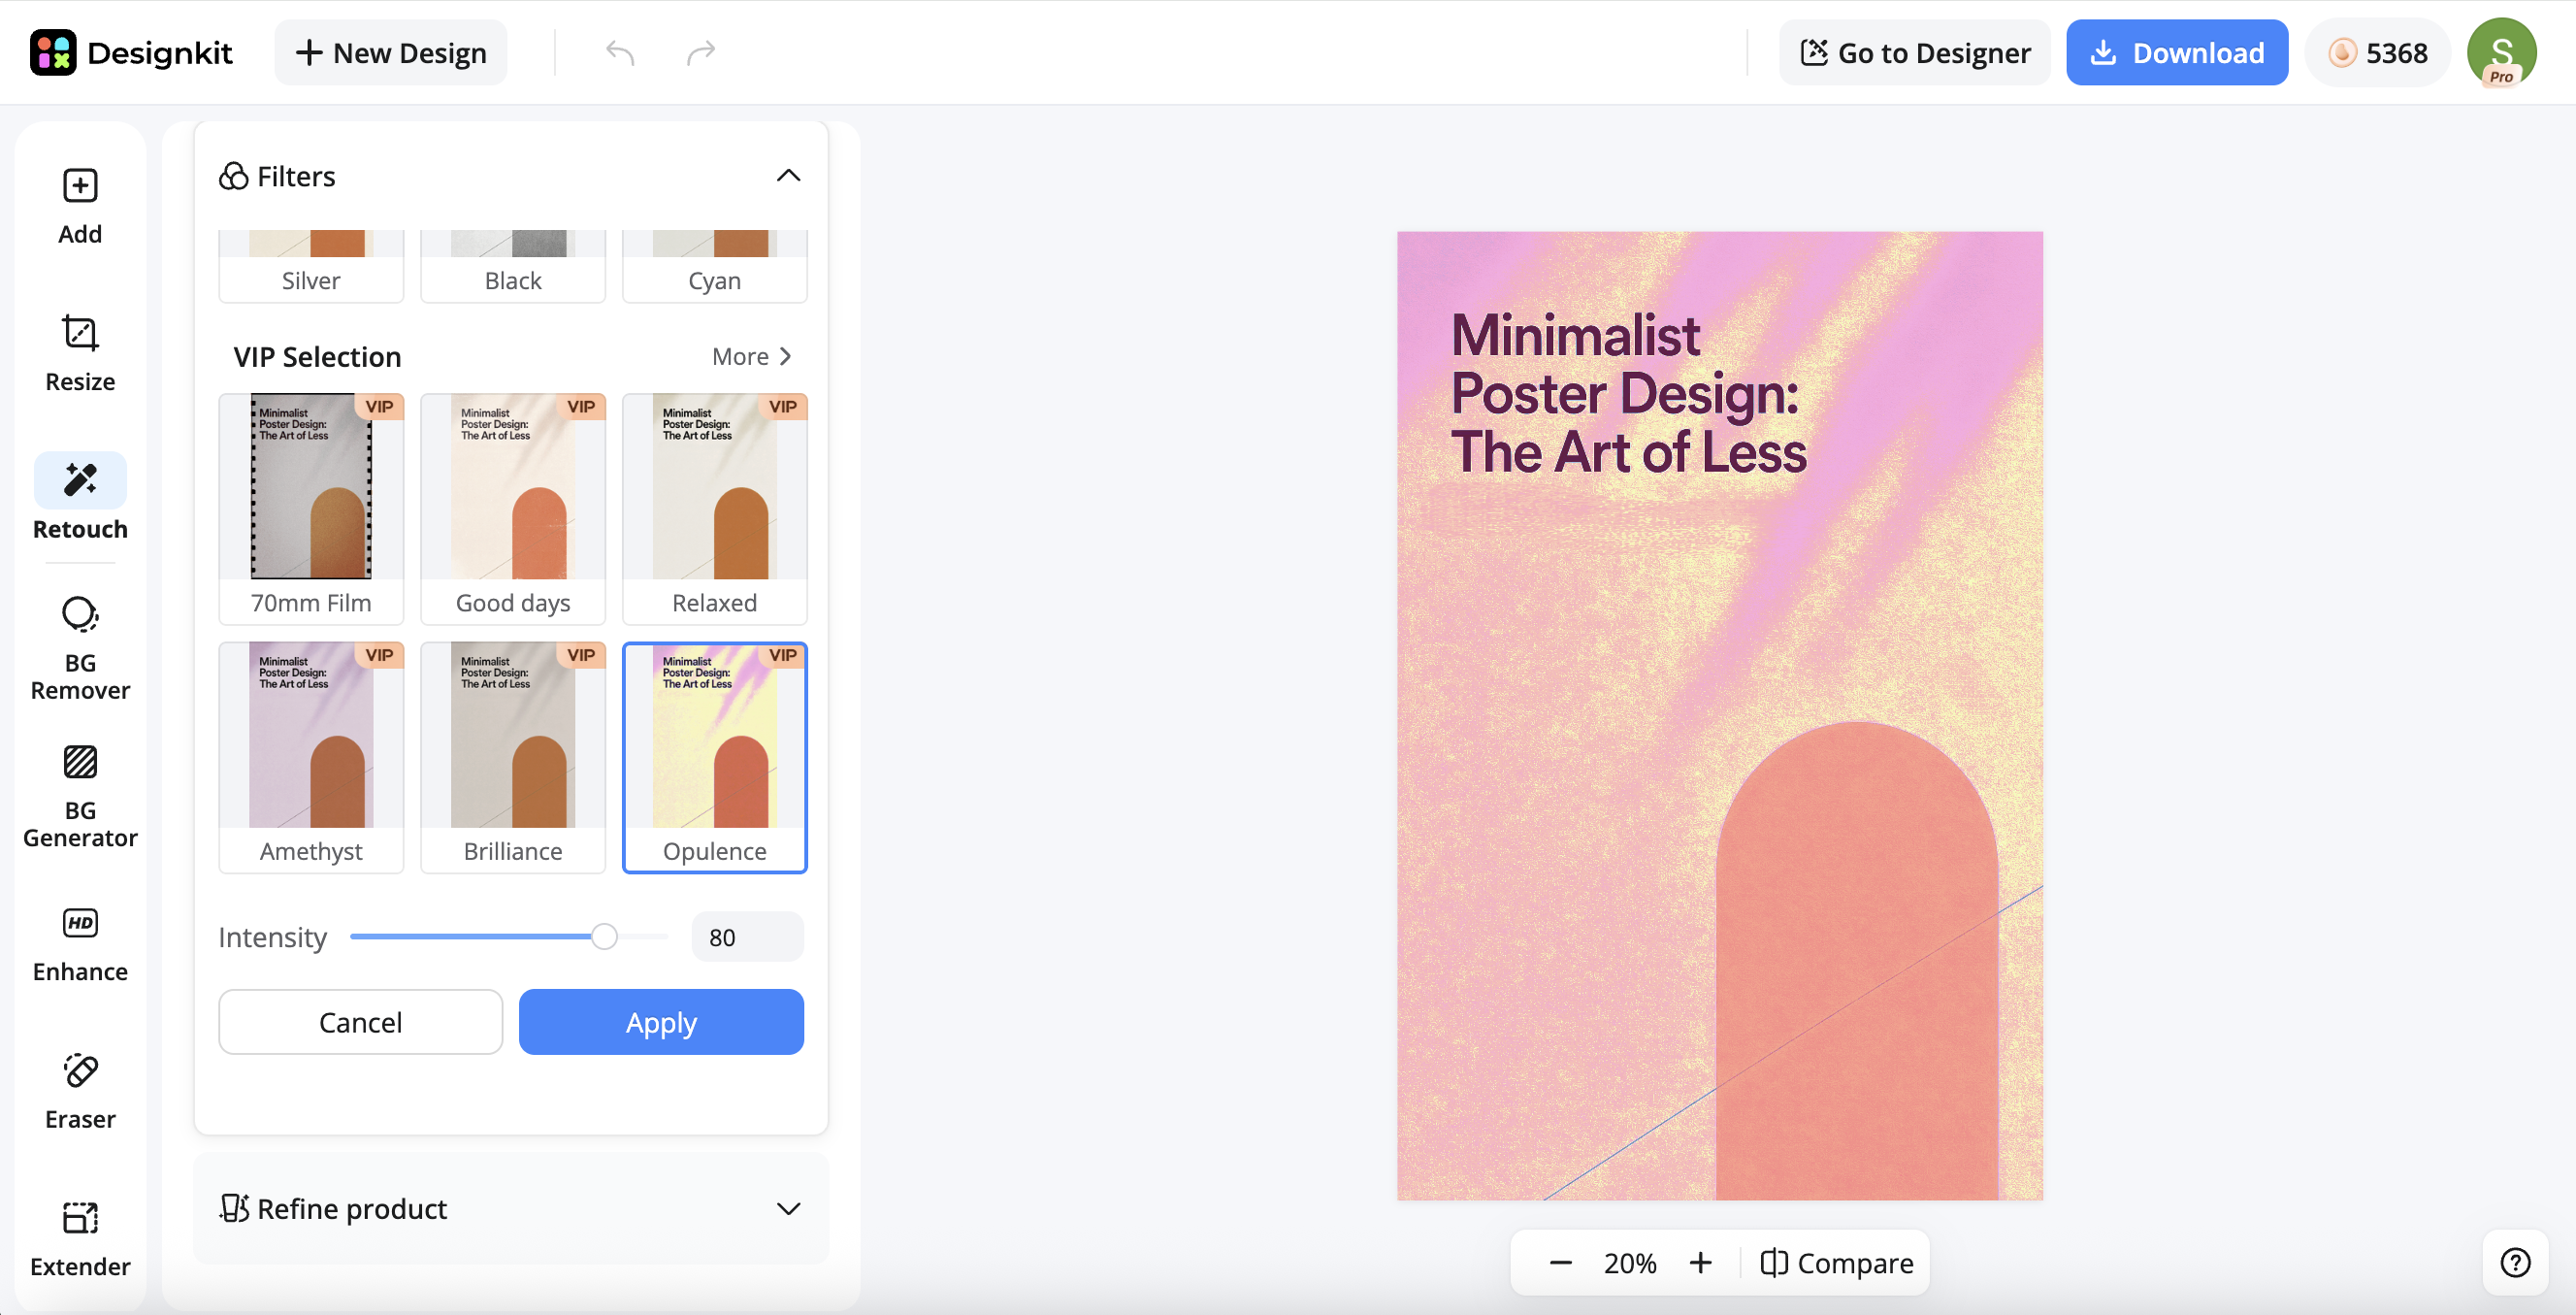Screen dimensions: 2576x1315
Task: Click the poster canvas image
Action: click(1720, 715)
